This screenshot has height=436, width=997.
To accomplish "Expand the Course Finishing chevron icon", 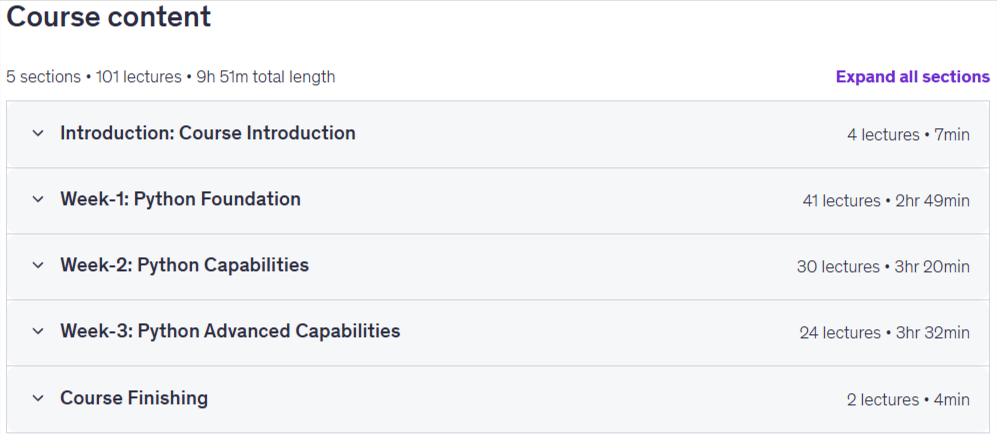I will (x=38, y=399).
